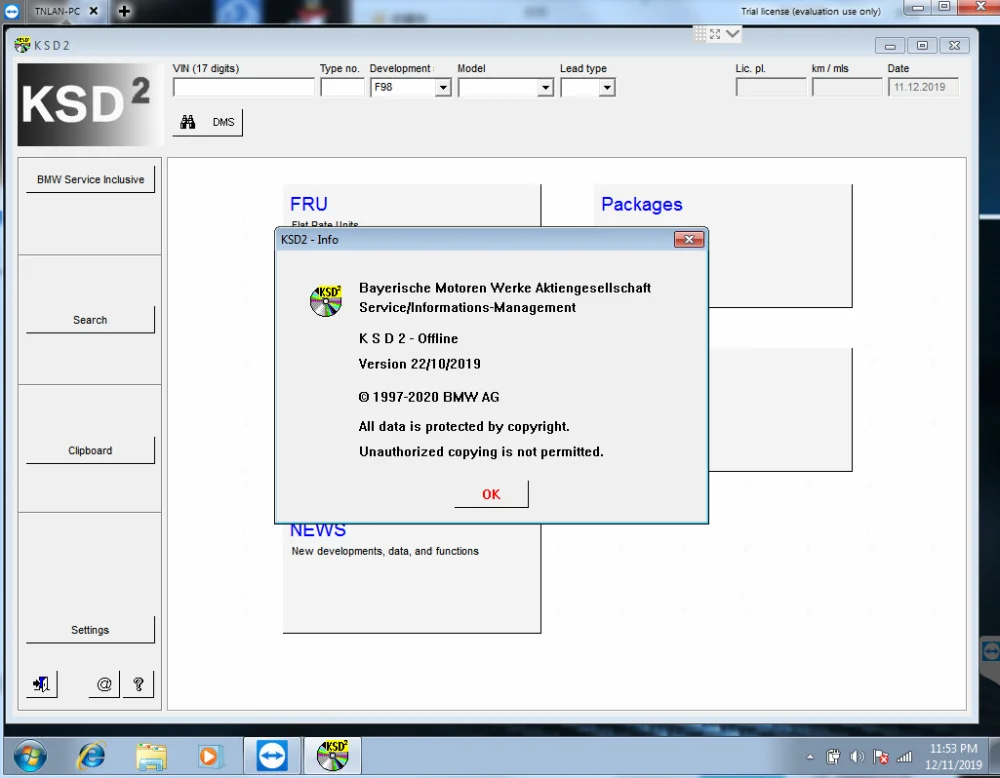Click the power plug tray icon
Image resolution: width=1000 pixels, height=778 pixels.
[833, 757]
